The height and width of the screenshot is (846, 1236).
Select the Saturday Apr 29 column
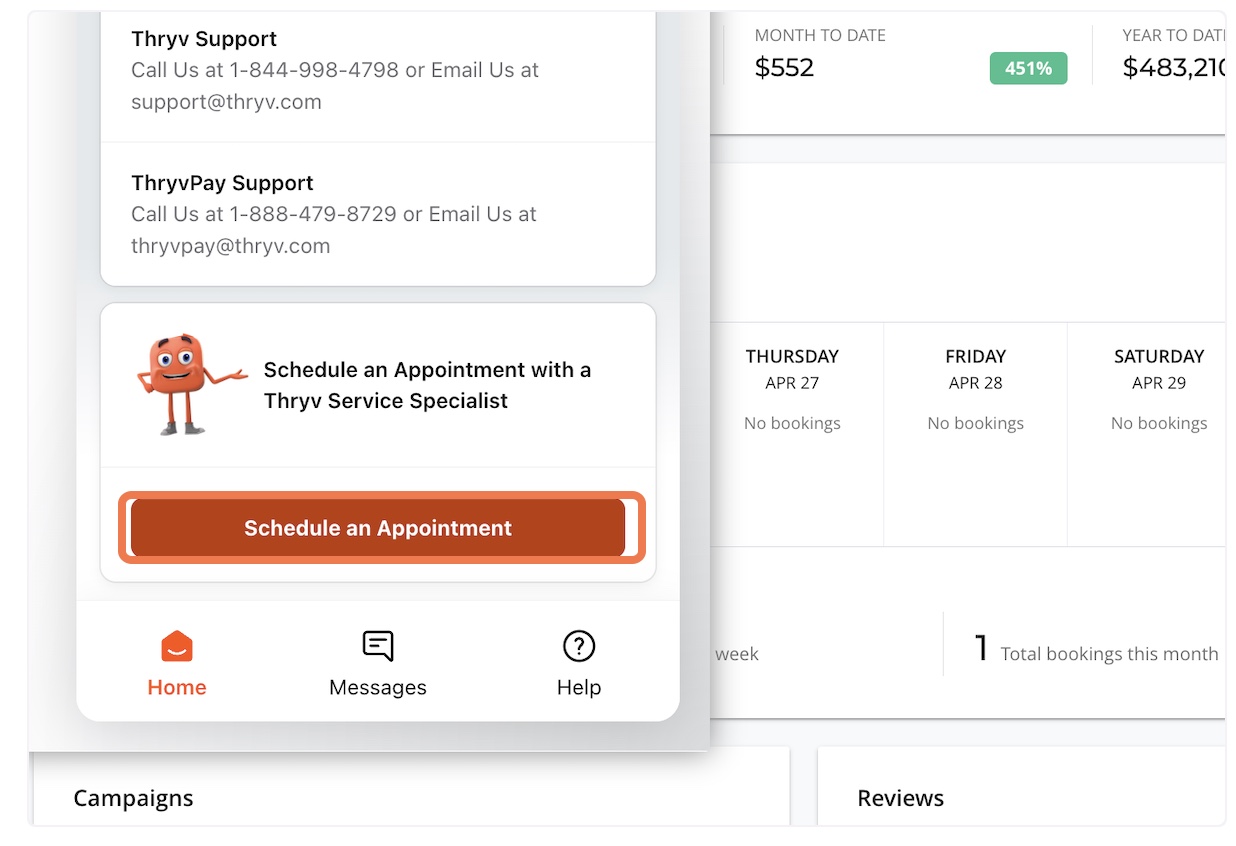[x=1148, y=434]
